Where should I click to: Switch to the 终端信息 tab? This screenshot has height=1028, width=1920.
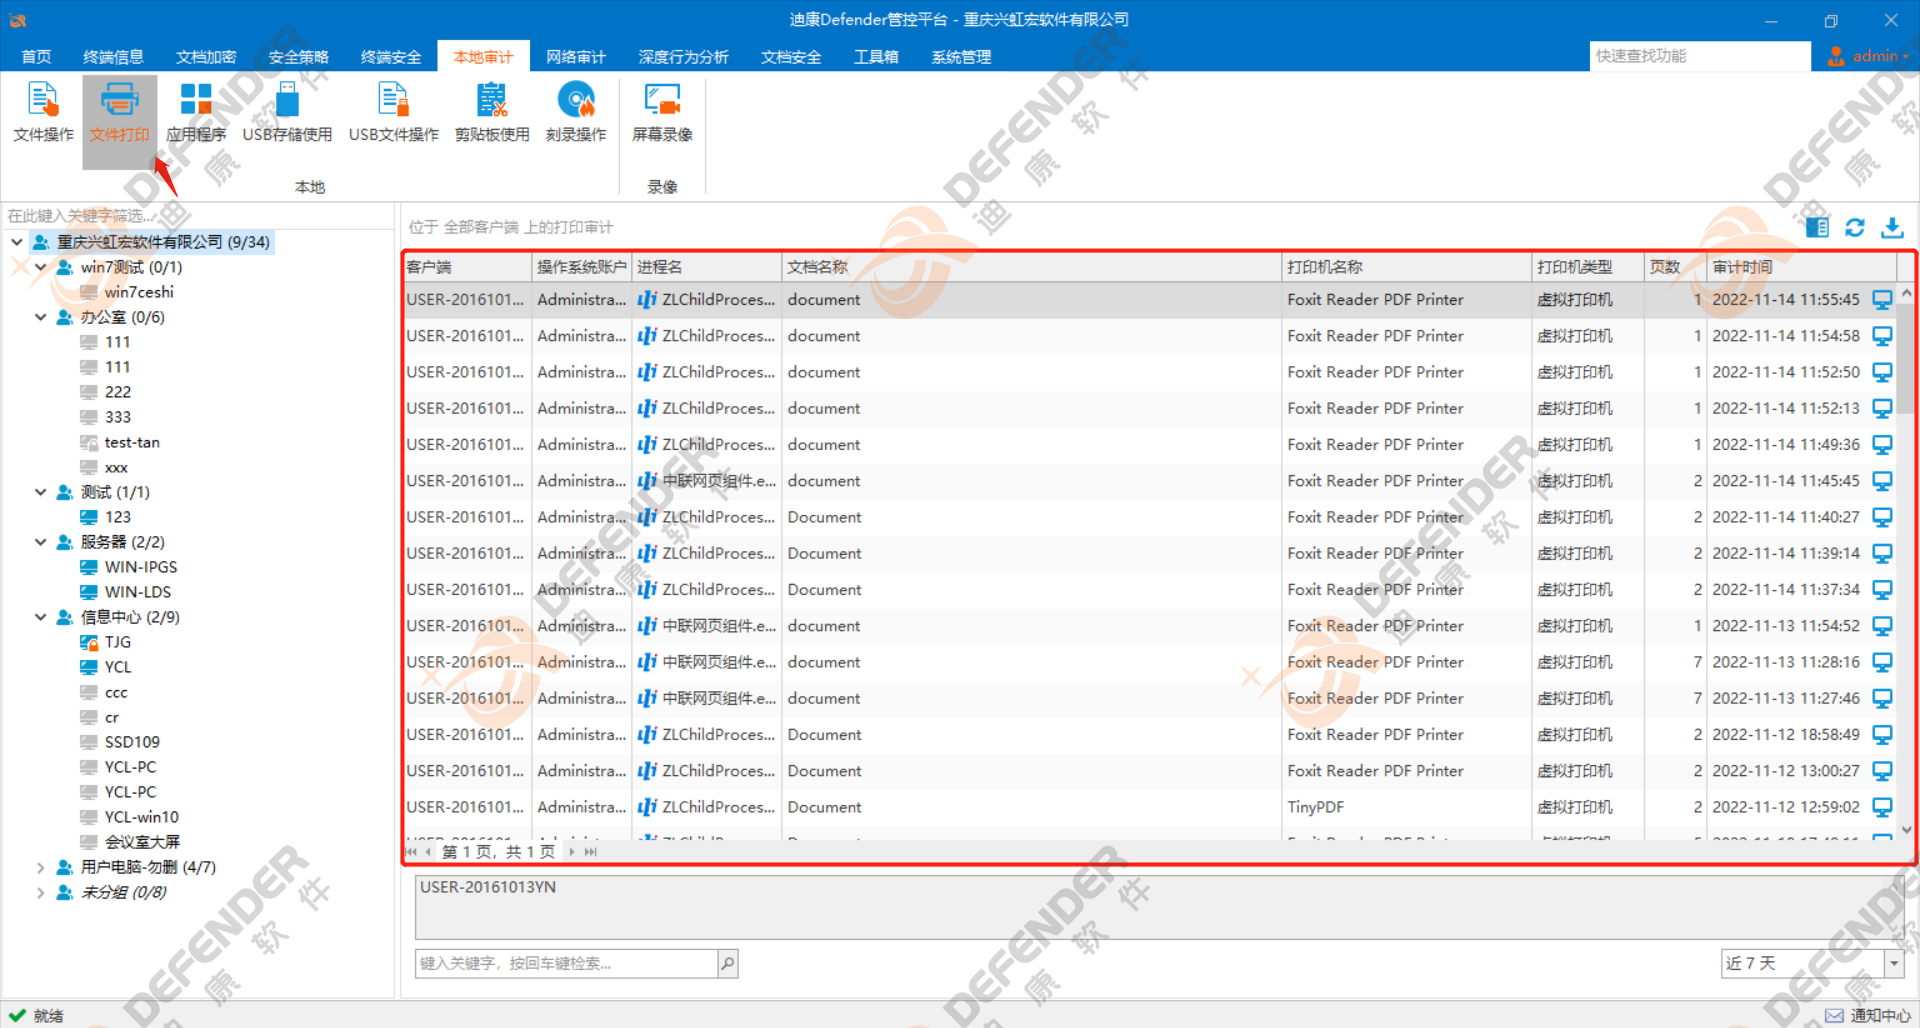coord(113,57)
